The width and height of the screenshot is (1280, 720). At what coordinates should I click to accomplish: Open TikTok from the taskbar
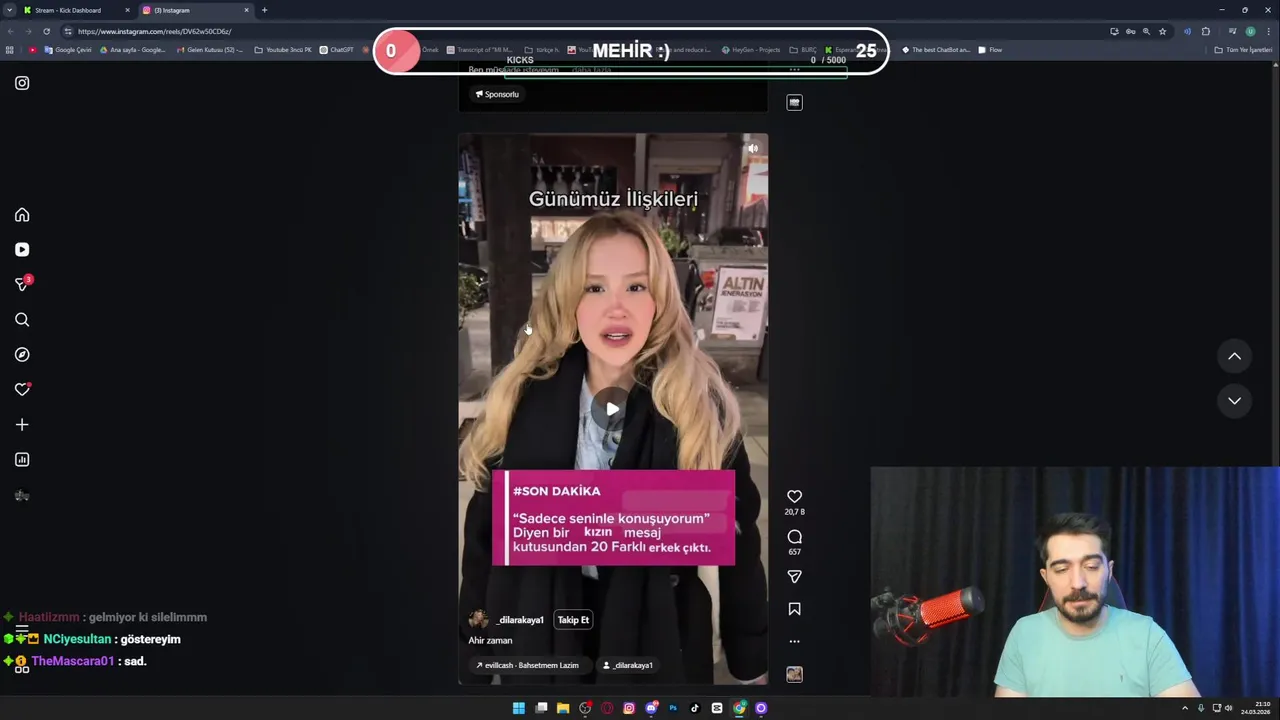[695, 708]
